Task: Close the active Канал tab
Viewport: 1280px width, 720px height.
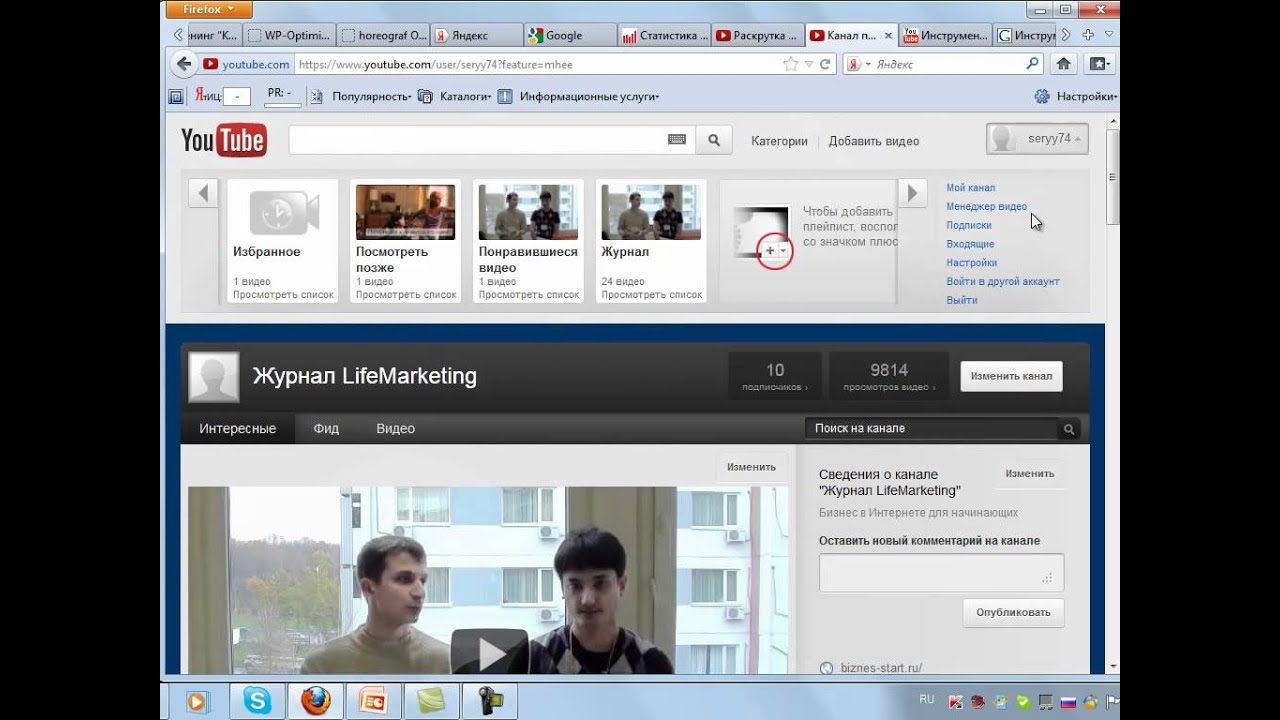Action: 889,35
